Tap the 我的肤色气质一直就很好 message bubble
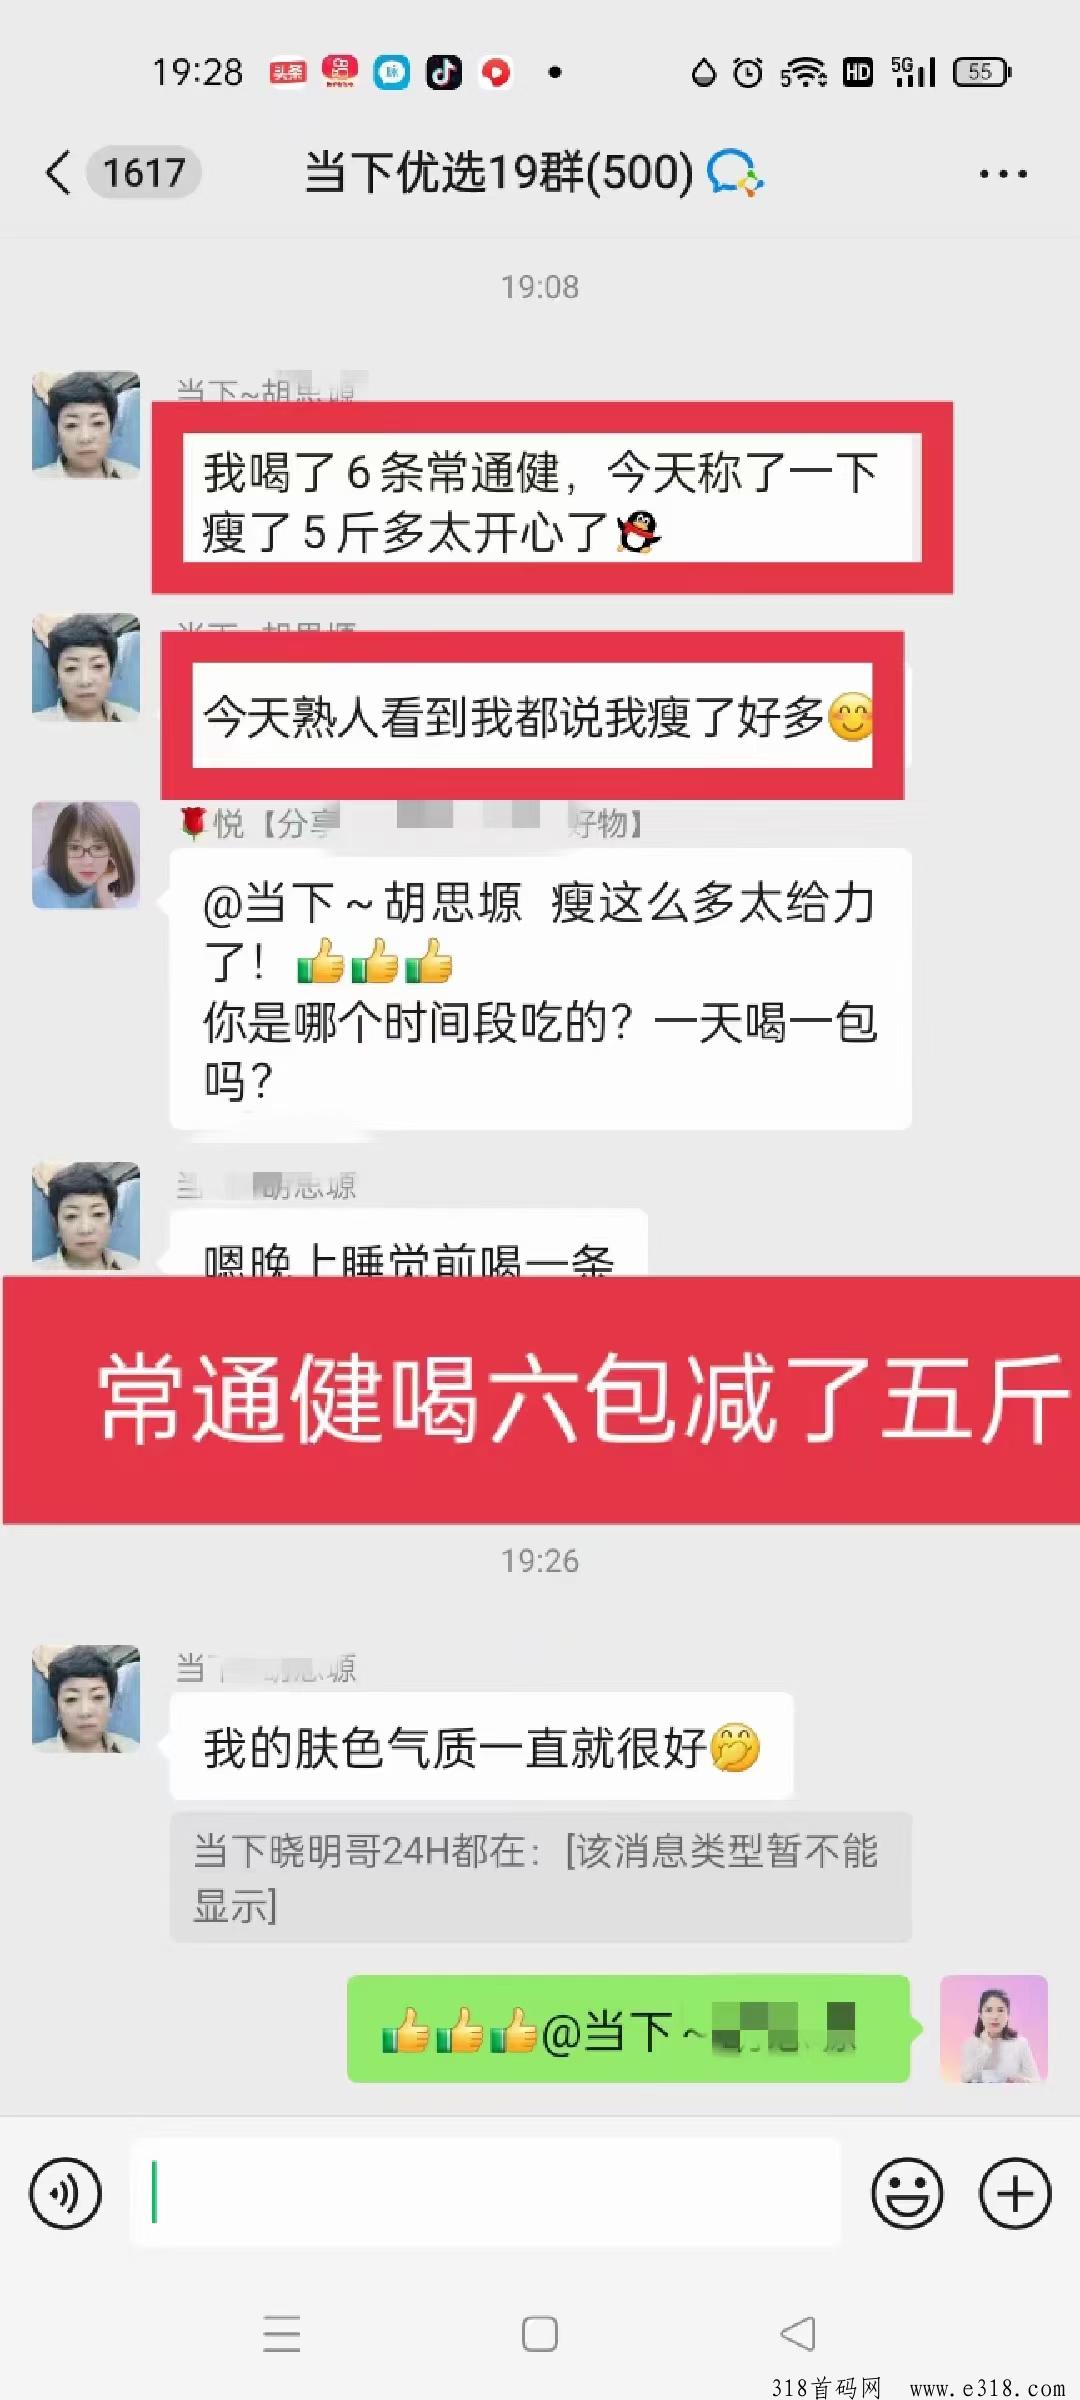Image resolution: width=1080 pixels, height=2400 pixels. coord(481,1746)
